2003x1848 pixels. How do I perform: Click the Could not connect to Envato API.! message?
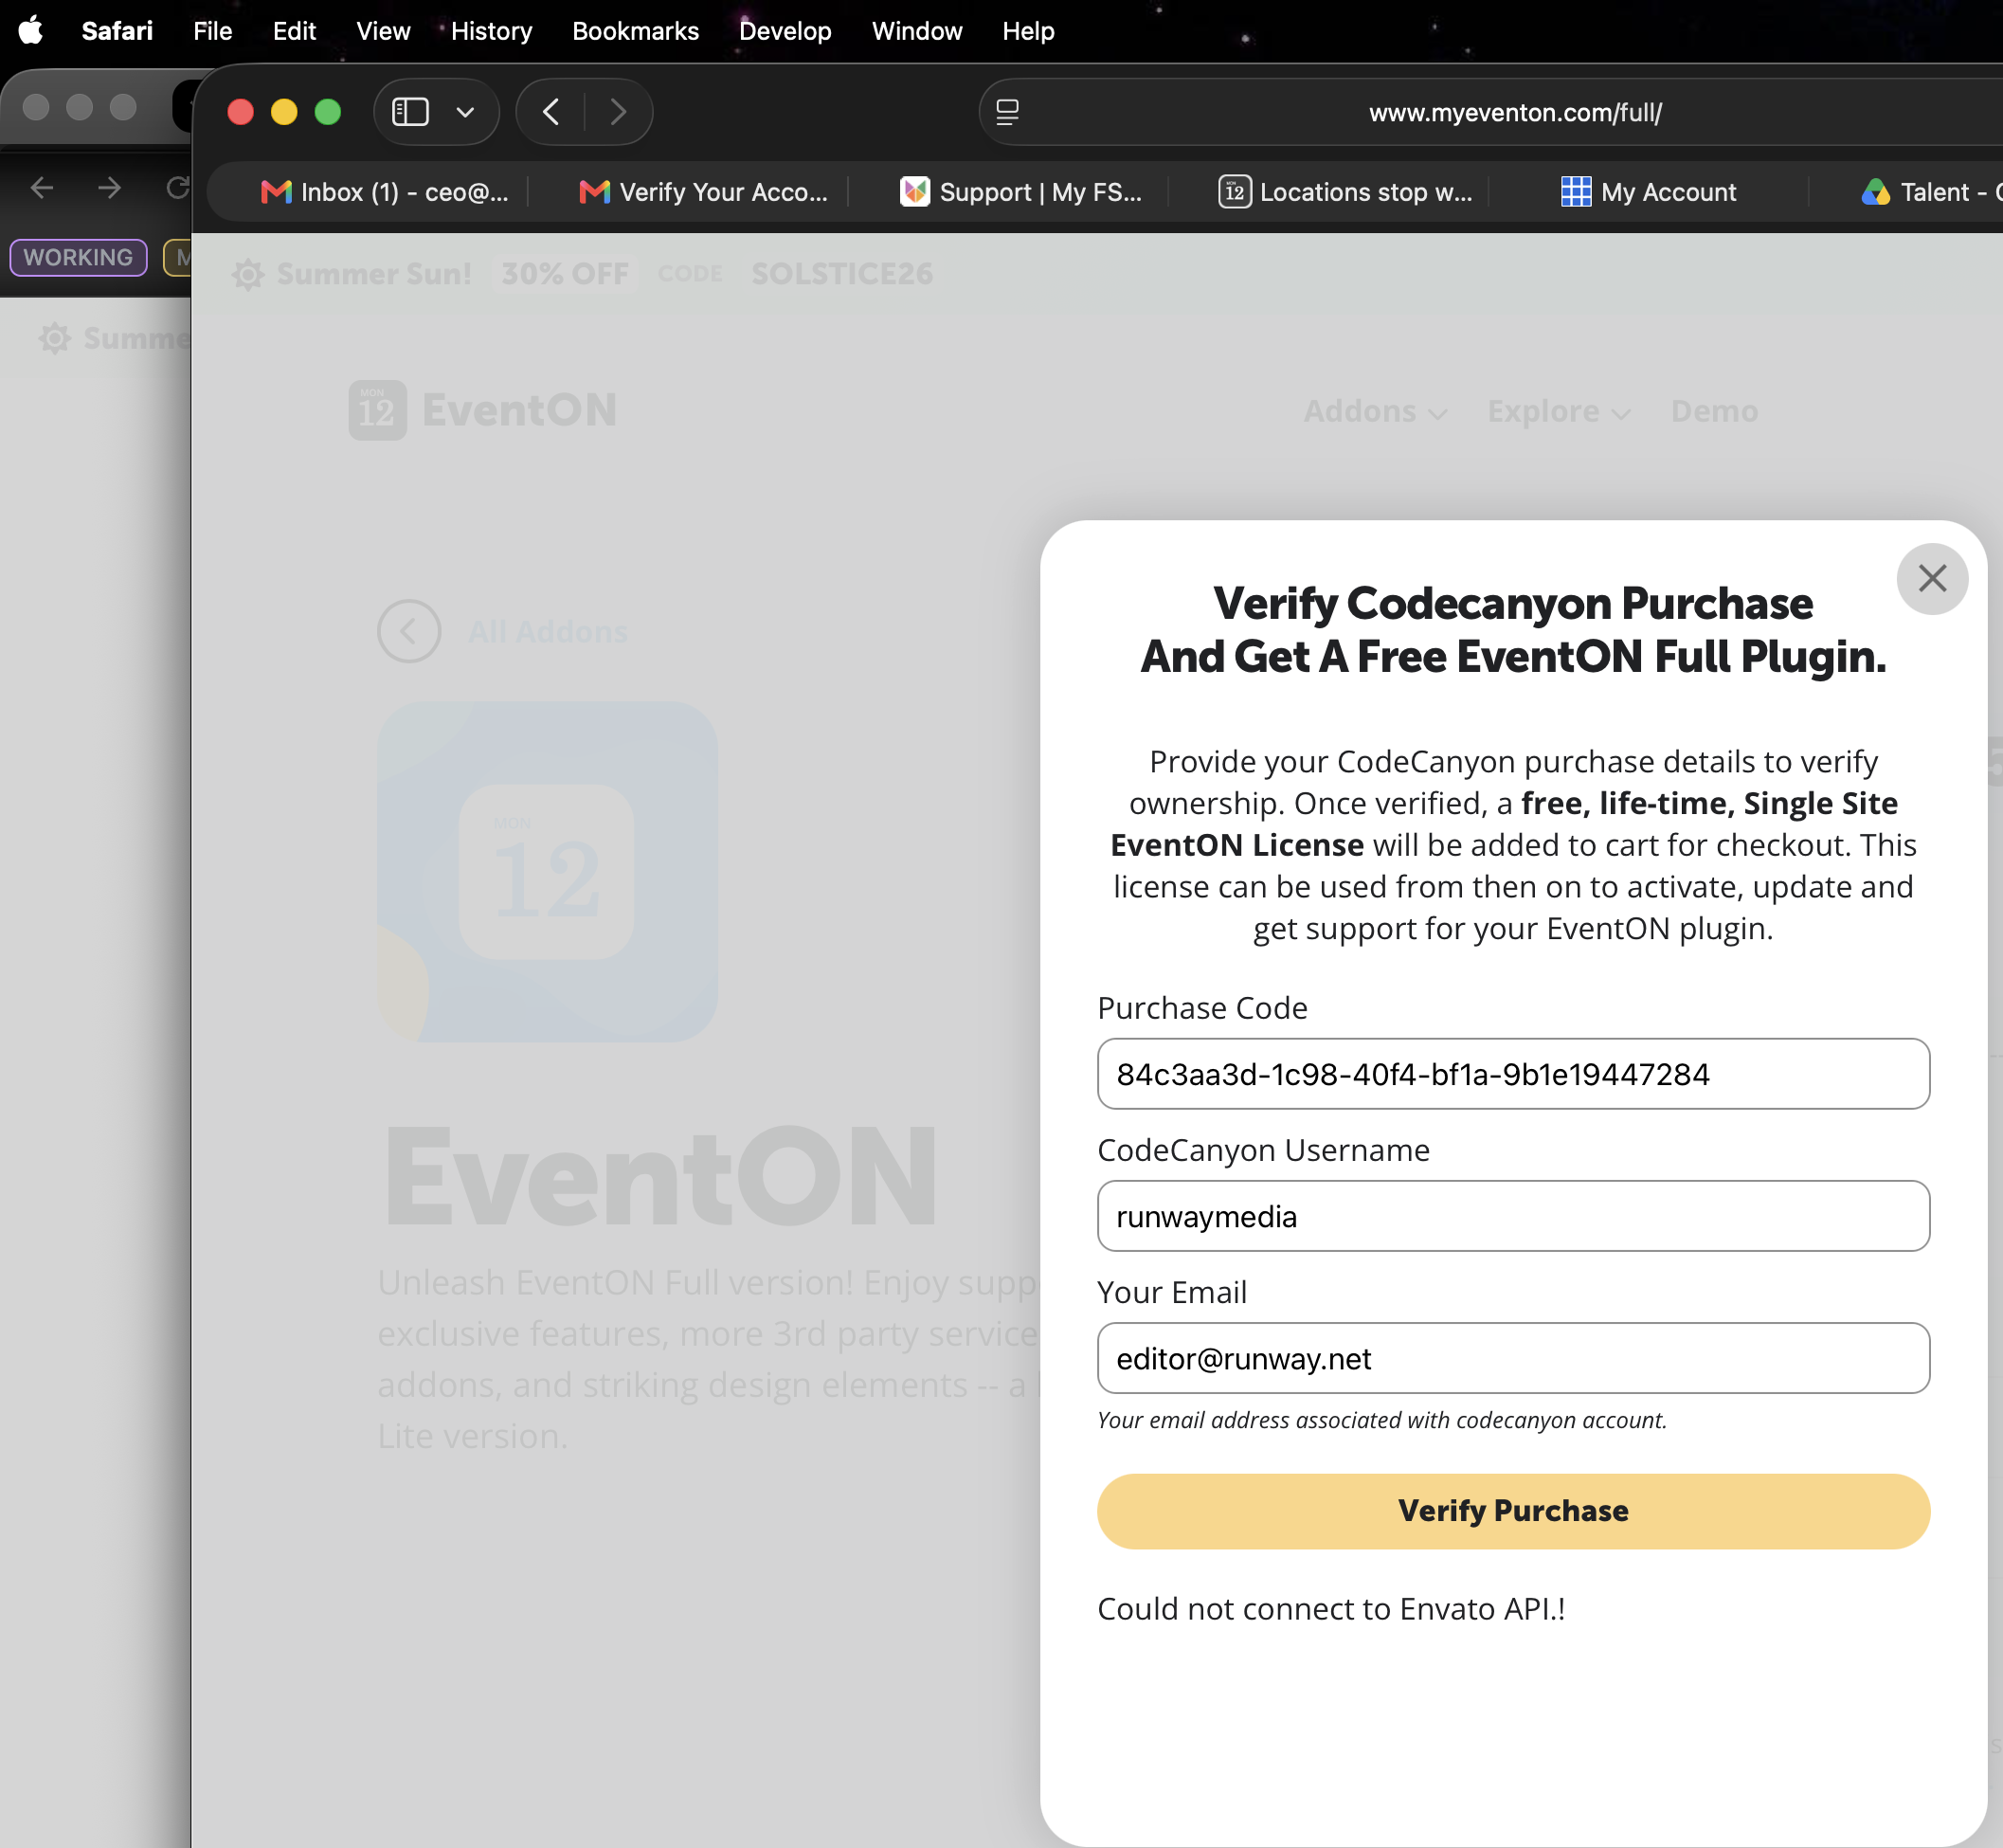[1331, 1609]
